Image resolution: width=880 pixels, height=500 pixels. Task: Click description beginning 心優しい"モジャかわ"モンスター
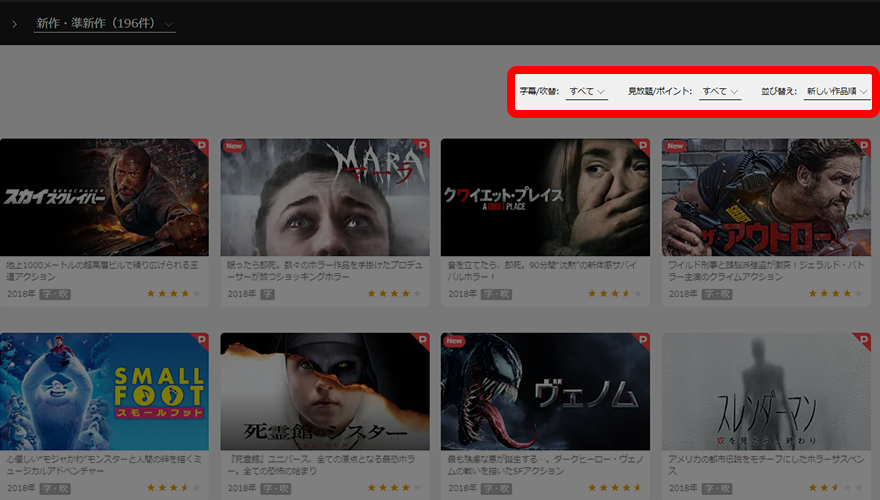(104, 465)
